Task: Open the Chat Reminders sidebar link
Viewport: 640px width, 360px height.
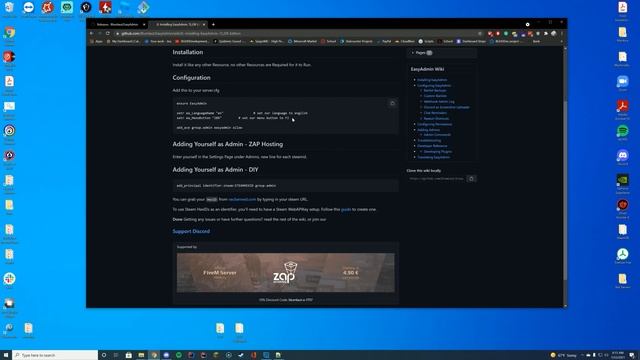Action: (x=435, y=113)
